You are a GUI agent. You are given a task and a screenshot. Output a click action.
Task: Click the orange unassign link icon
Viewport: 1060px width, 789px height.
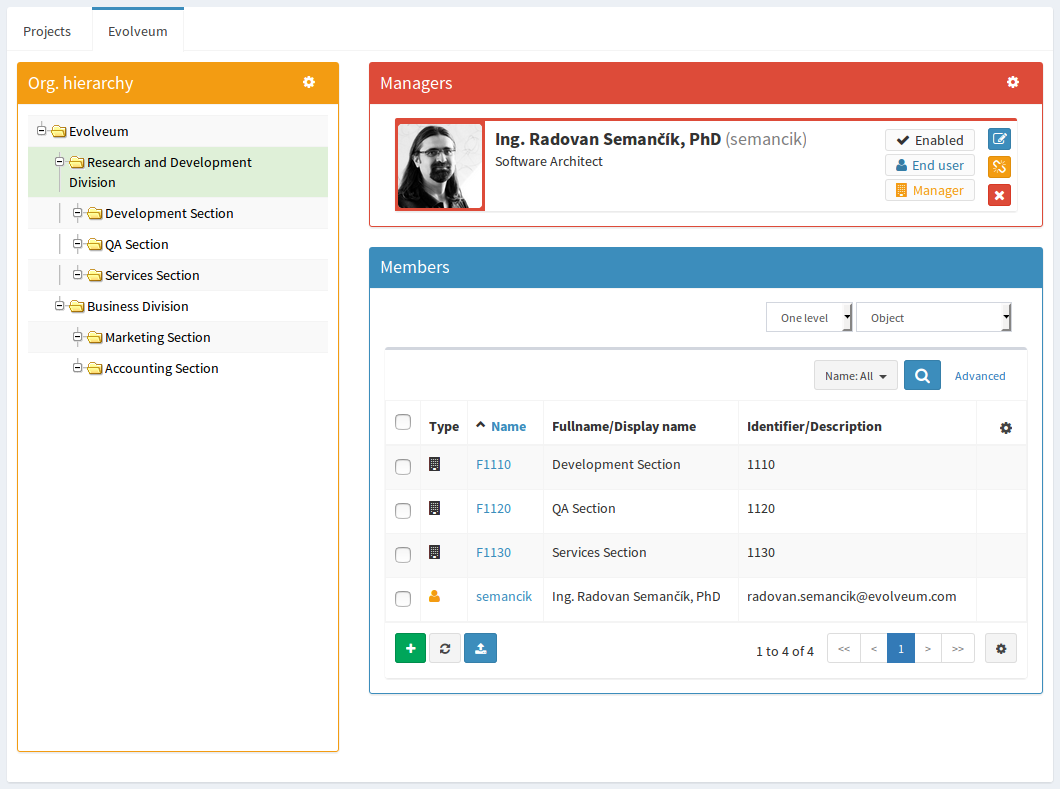(x=999, y=167)
